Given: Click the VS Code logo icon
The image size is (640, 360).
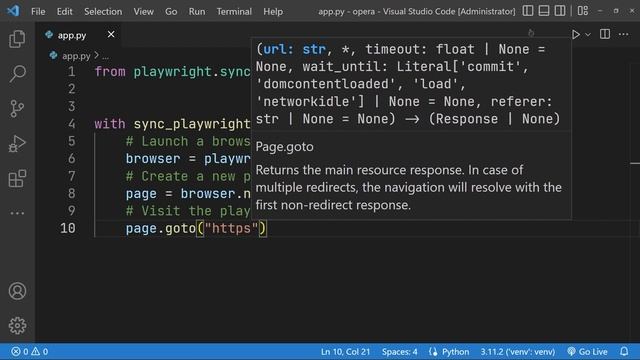Looking at the screenshot, I should pos(13,11).
